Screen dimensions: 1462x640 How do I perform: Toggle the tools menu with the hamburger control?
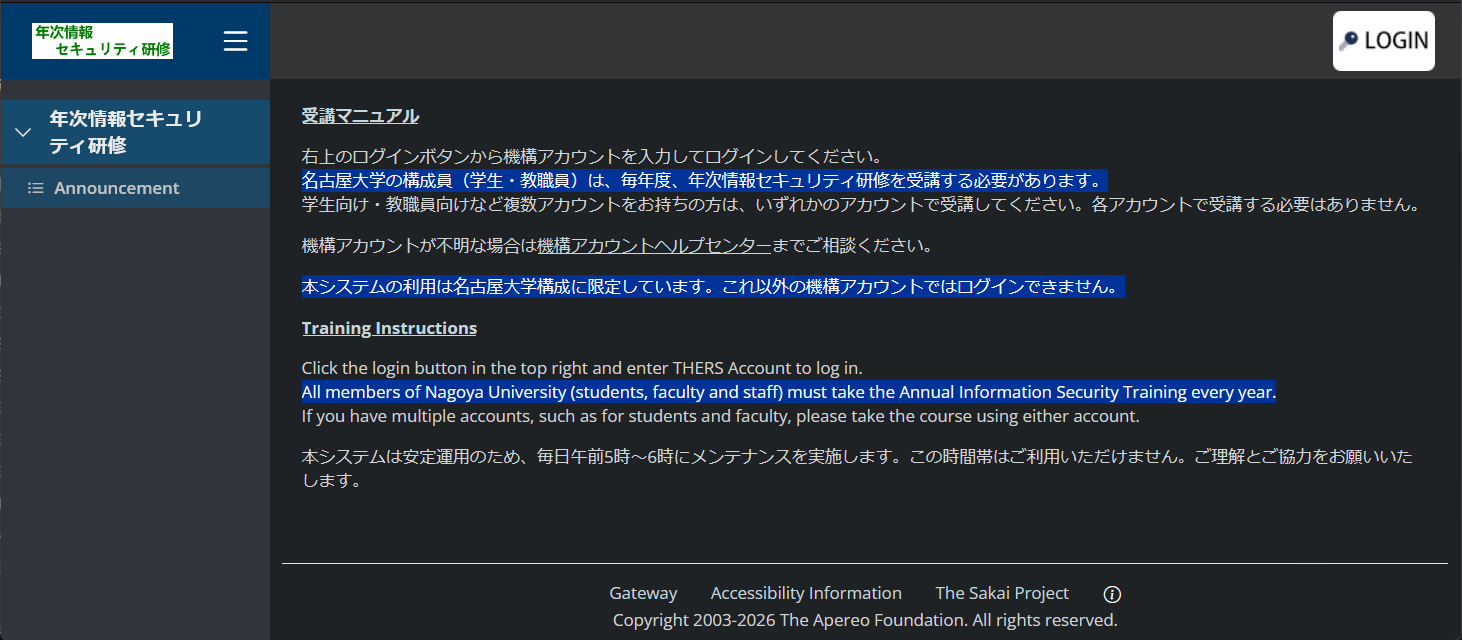pyautogui.click(x=235, y=41)
